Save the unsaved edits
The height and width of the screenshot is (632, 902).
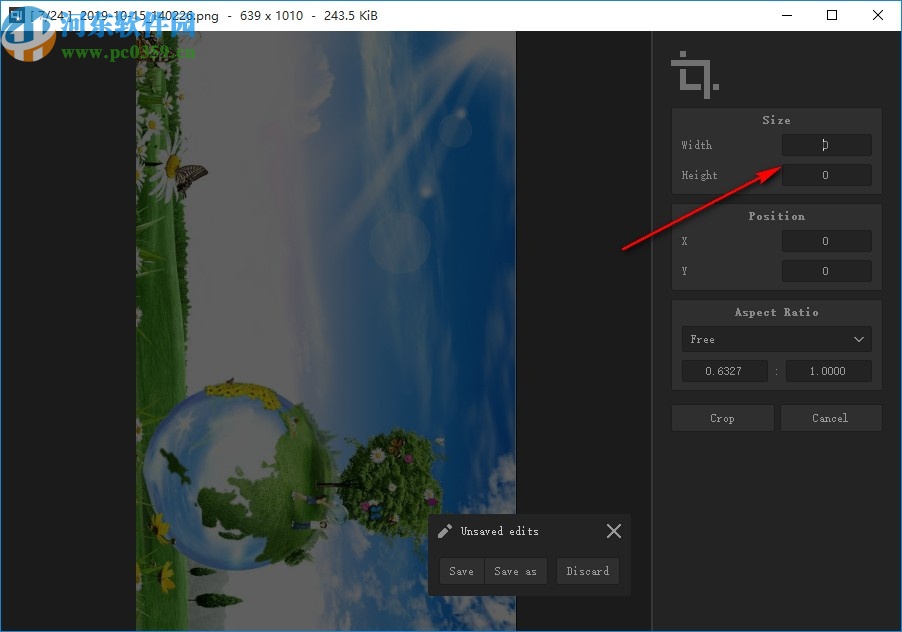(462, 571)
